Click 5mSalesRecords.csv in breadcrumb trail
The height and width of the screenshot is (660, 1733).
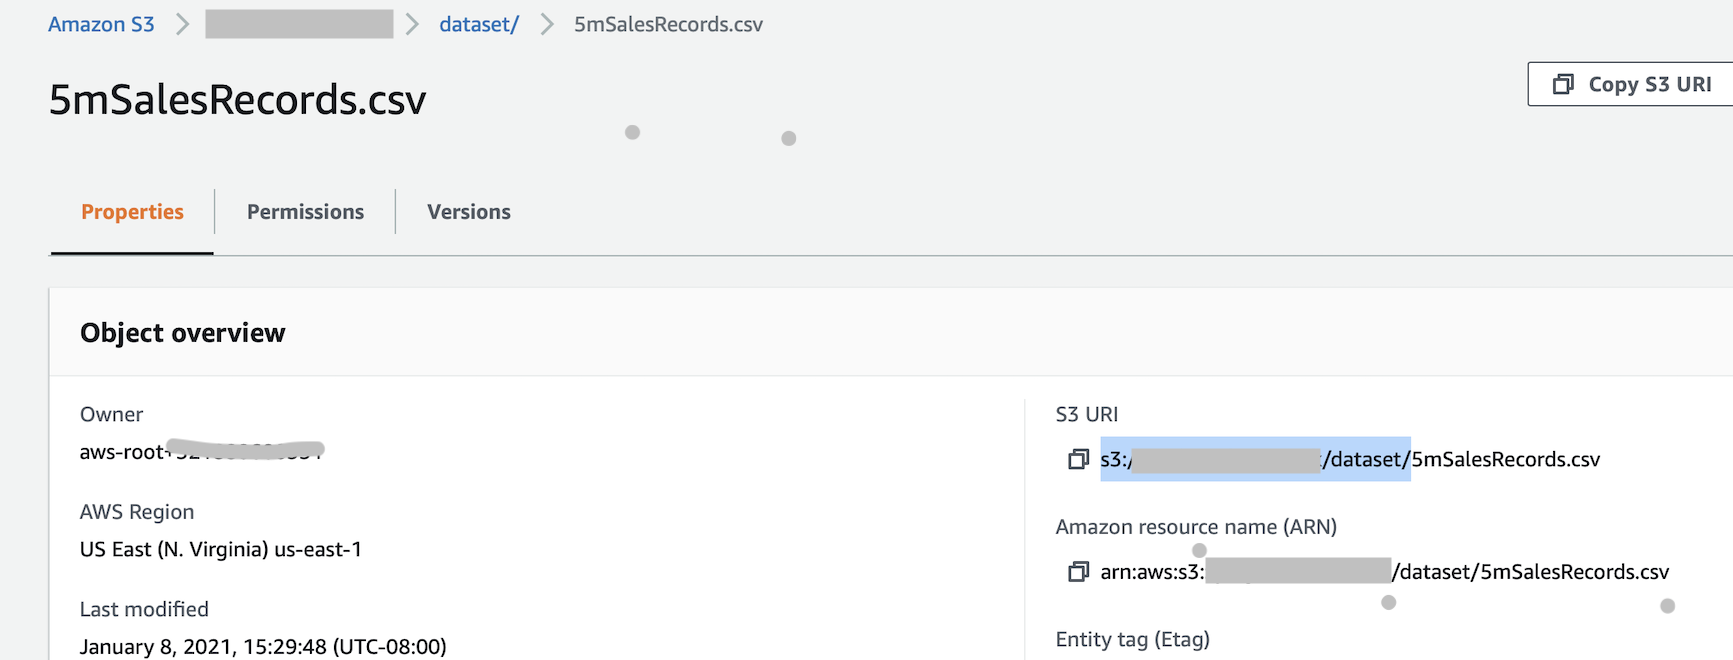(x=668, y=24)
